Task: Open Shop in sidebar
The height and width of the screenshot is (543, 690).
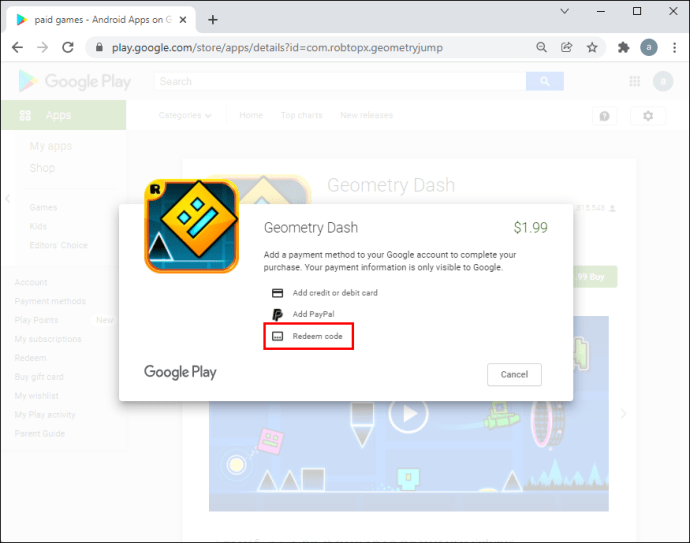Action: coord(42,168)
